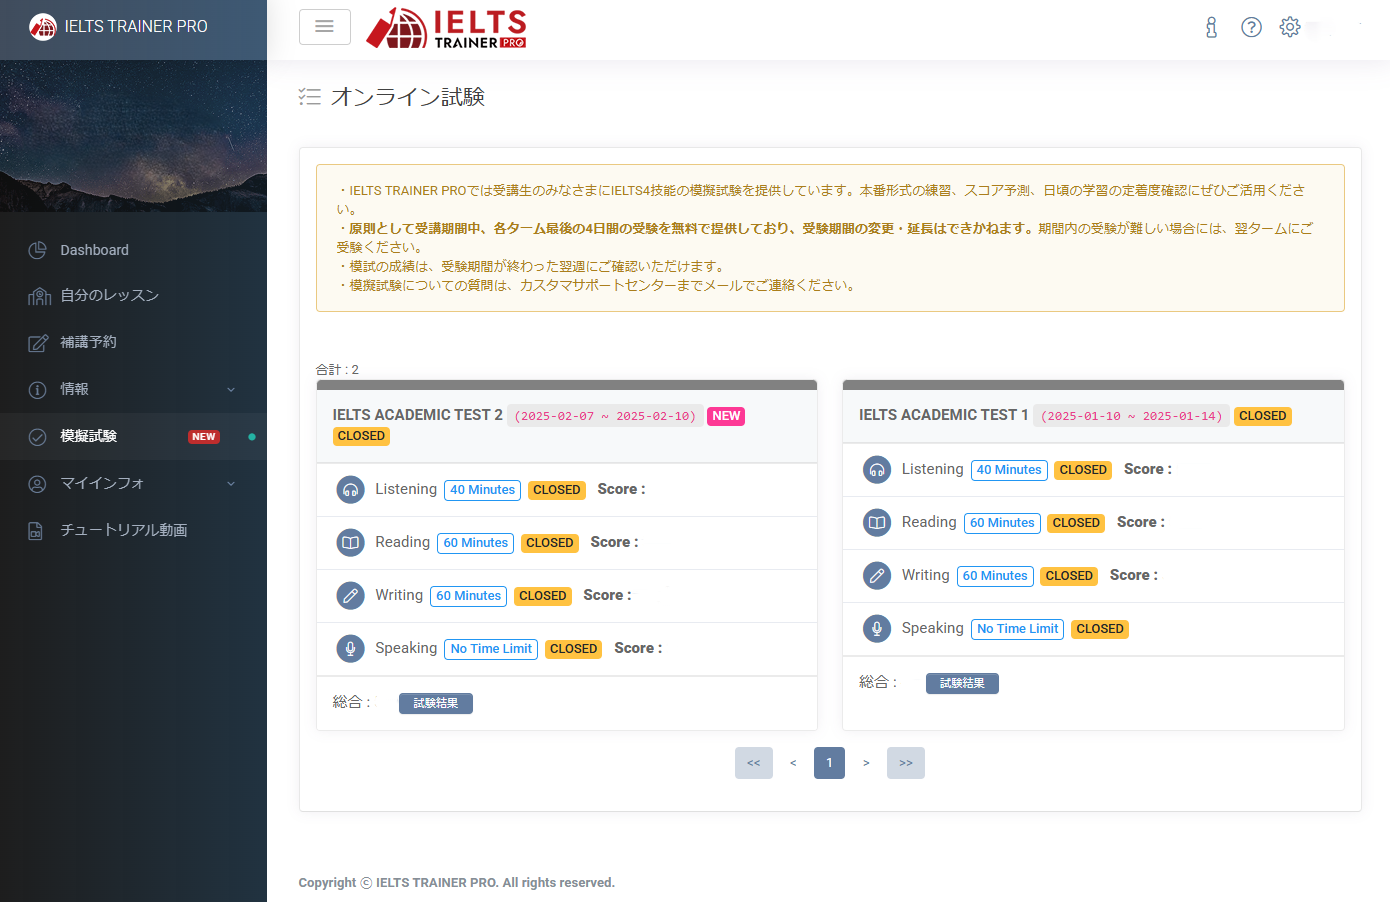Viewport: 1390px width, 902px height.
Task: Click the sidebar IELTS TRAINER PRO logo icon
Action: click(x=43, y=27)
